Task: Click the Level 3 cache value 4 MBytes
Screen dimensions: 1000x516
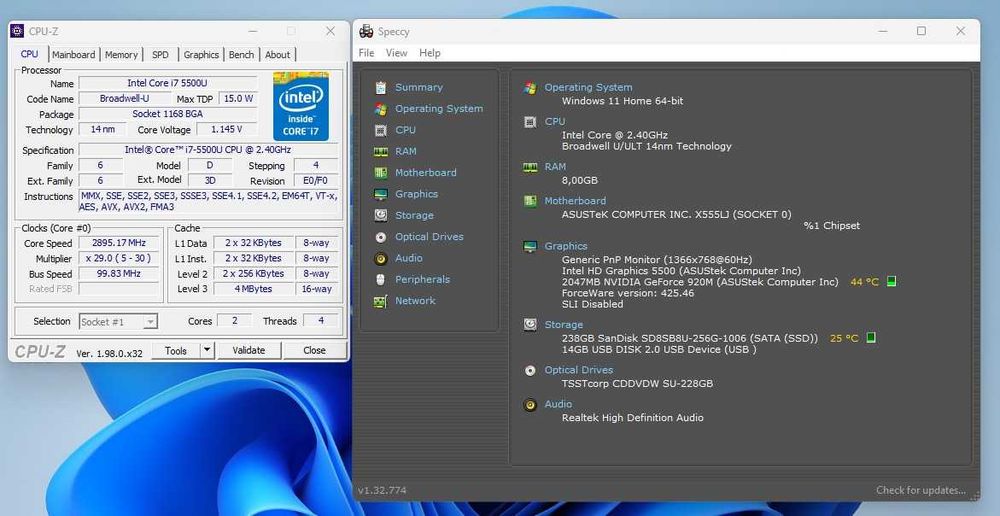Action: (253, 289)
